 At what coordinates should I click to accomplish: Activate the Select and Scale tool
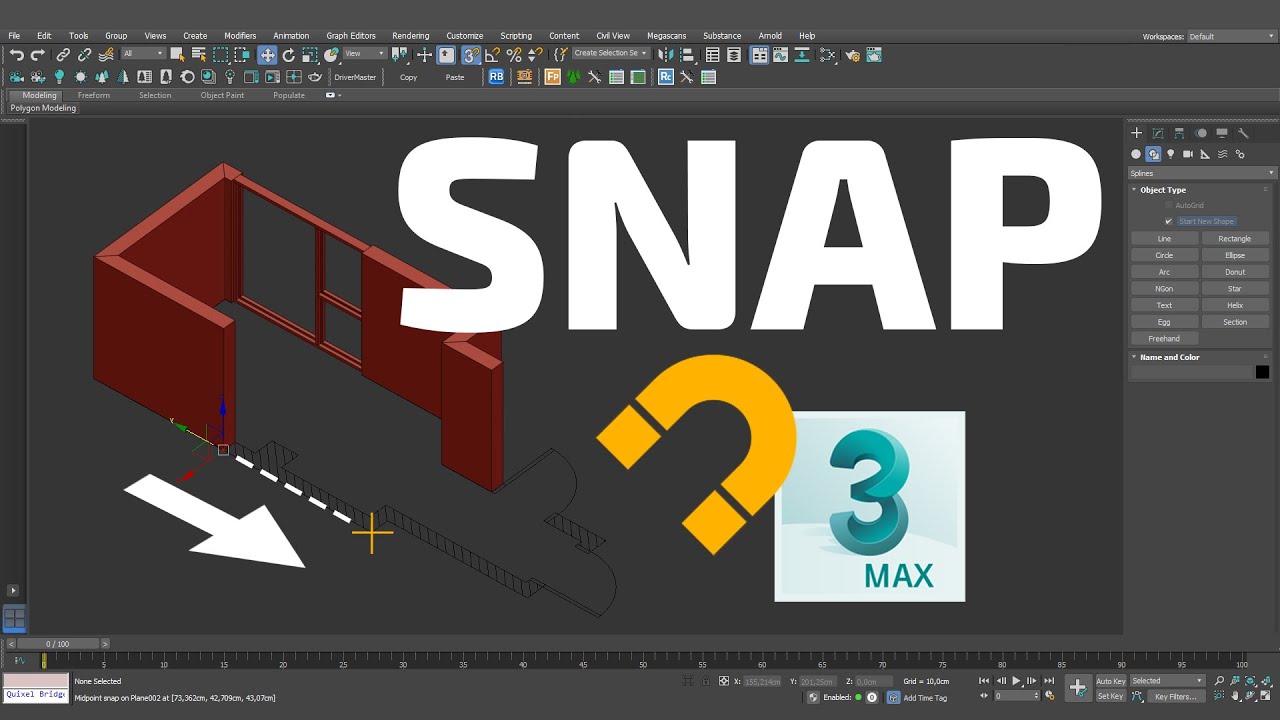(x=310, y=55)
